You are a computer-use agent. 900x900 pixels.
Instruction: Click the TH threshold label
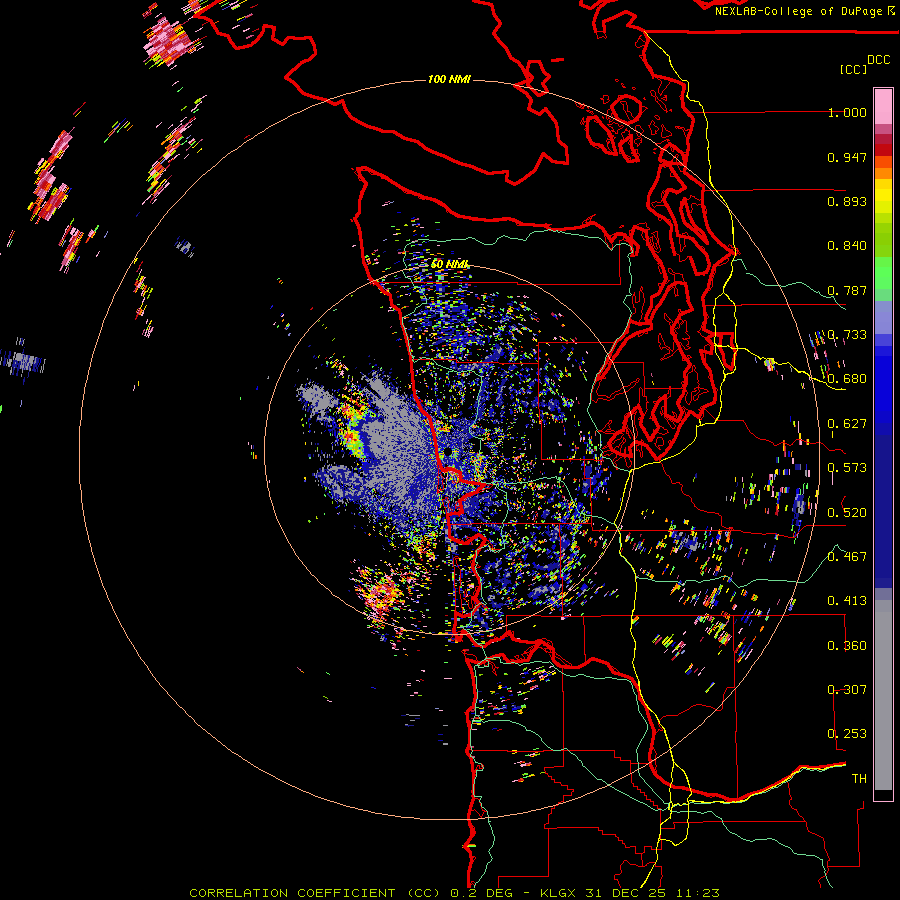(859, 779)
